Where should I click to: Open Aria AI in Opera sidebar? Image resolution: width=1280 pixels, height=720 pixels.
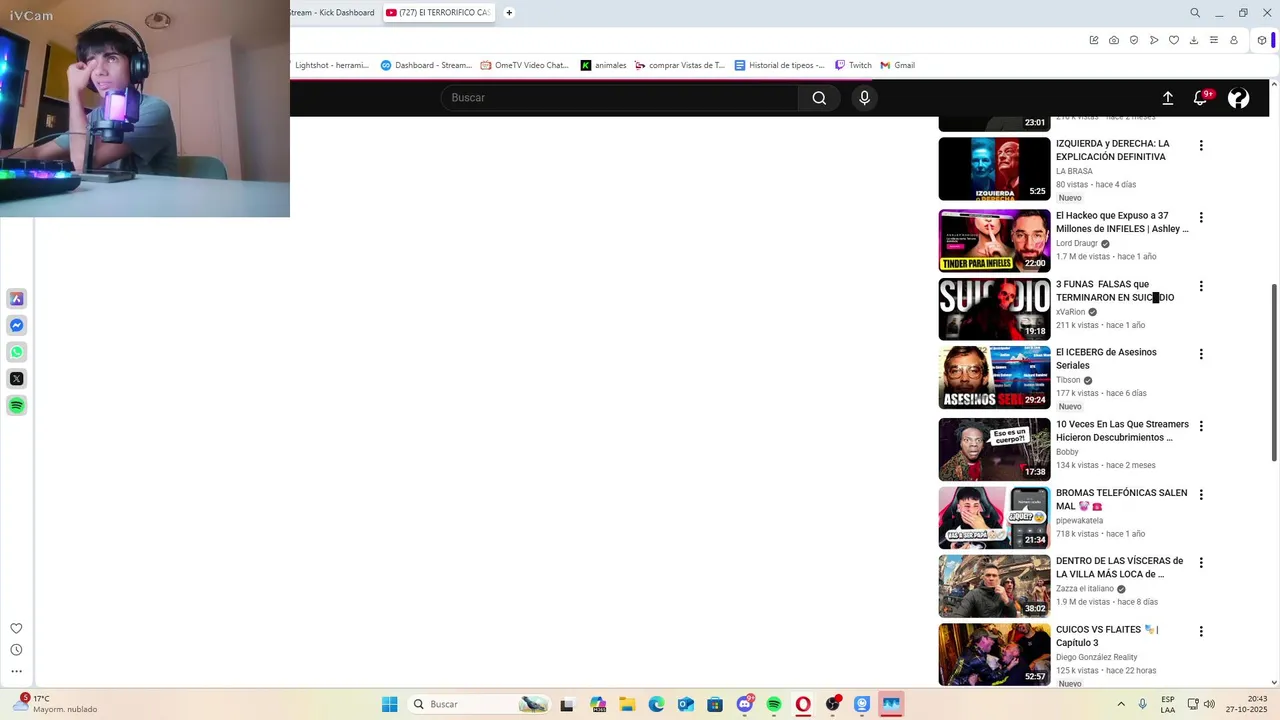click(17, 299)
